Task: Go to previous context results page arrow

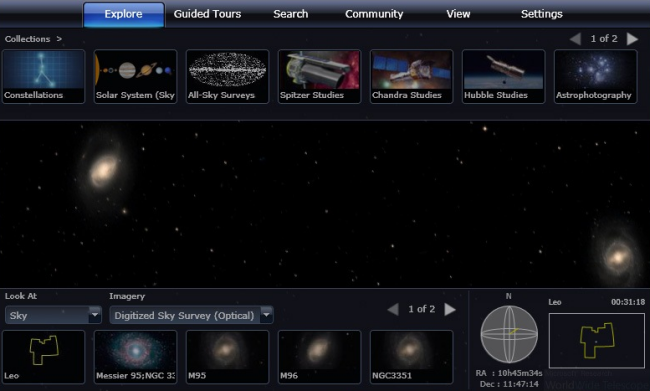Action: coord(393,309)
